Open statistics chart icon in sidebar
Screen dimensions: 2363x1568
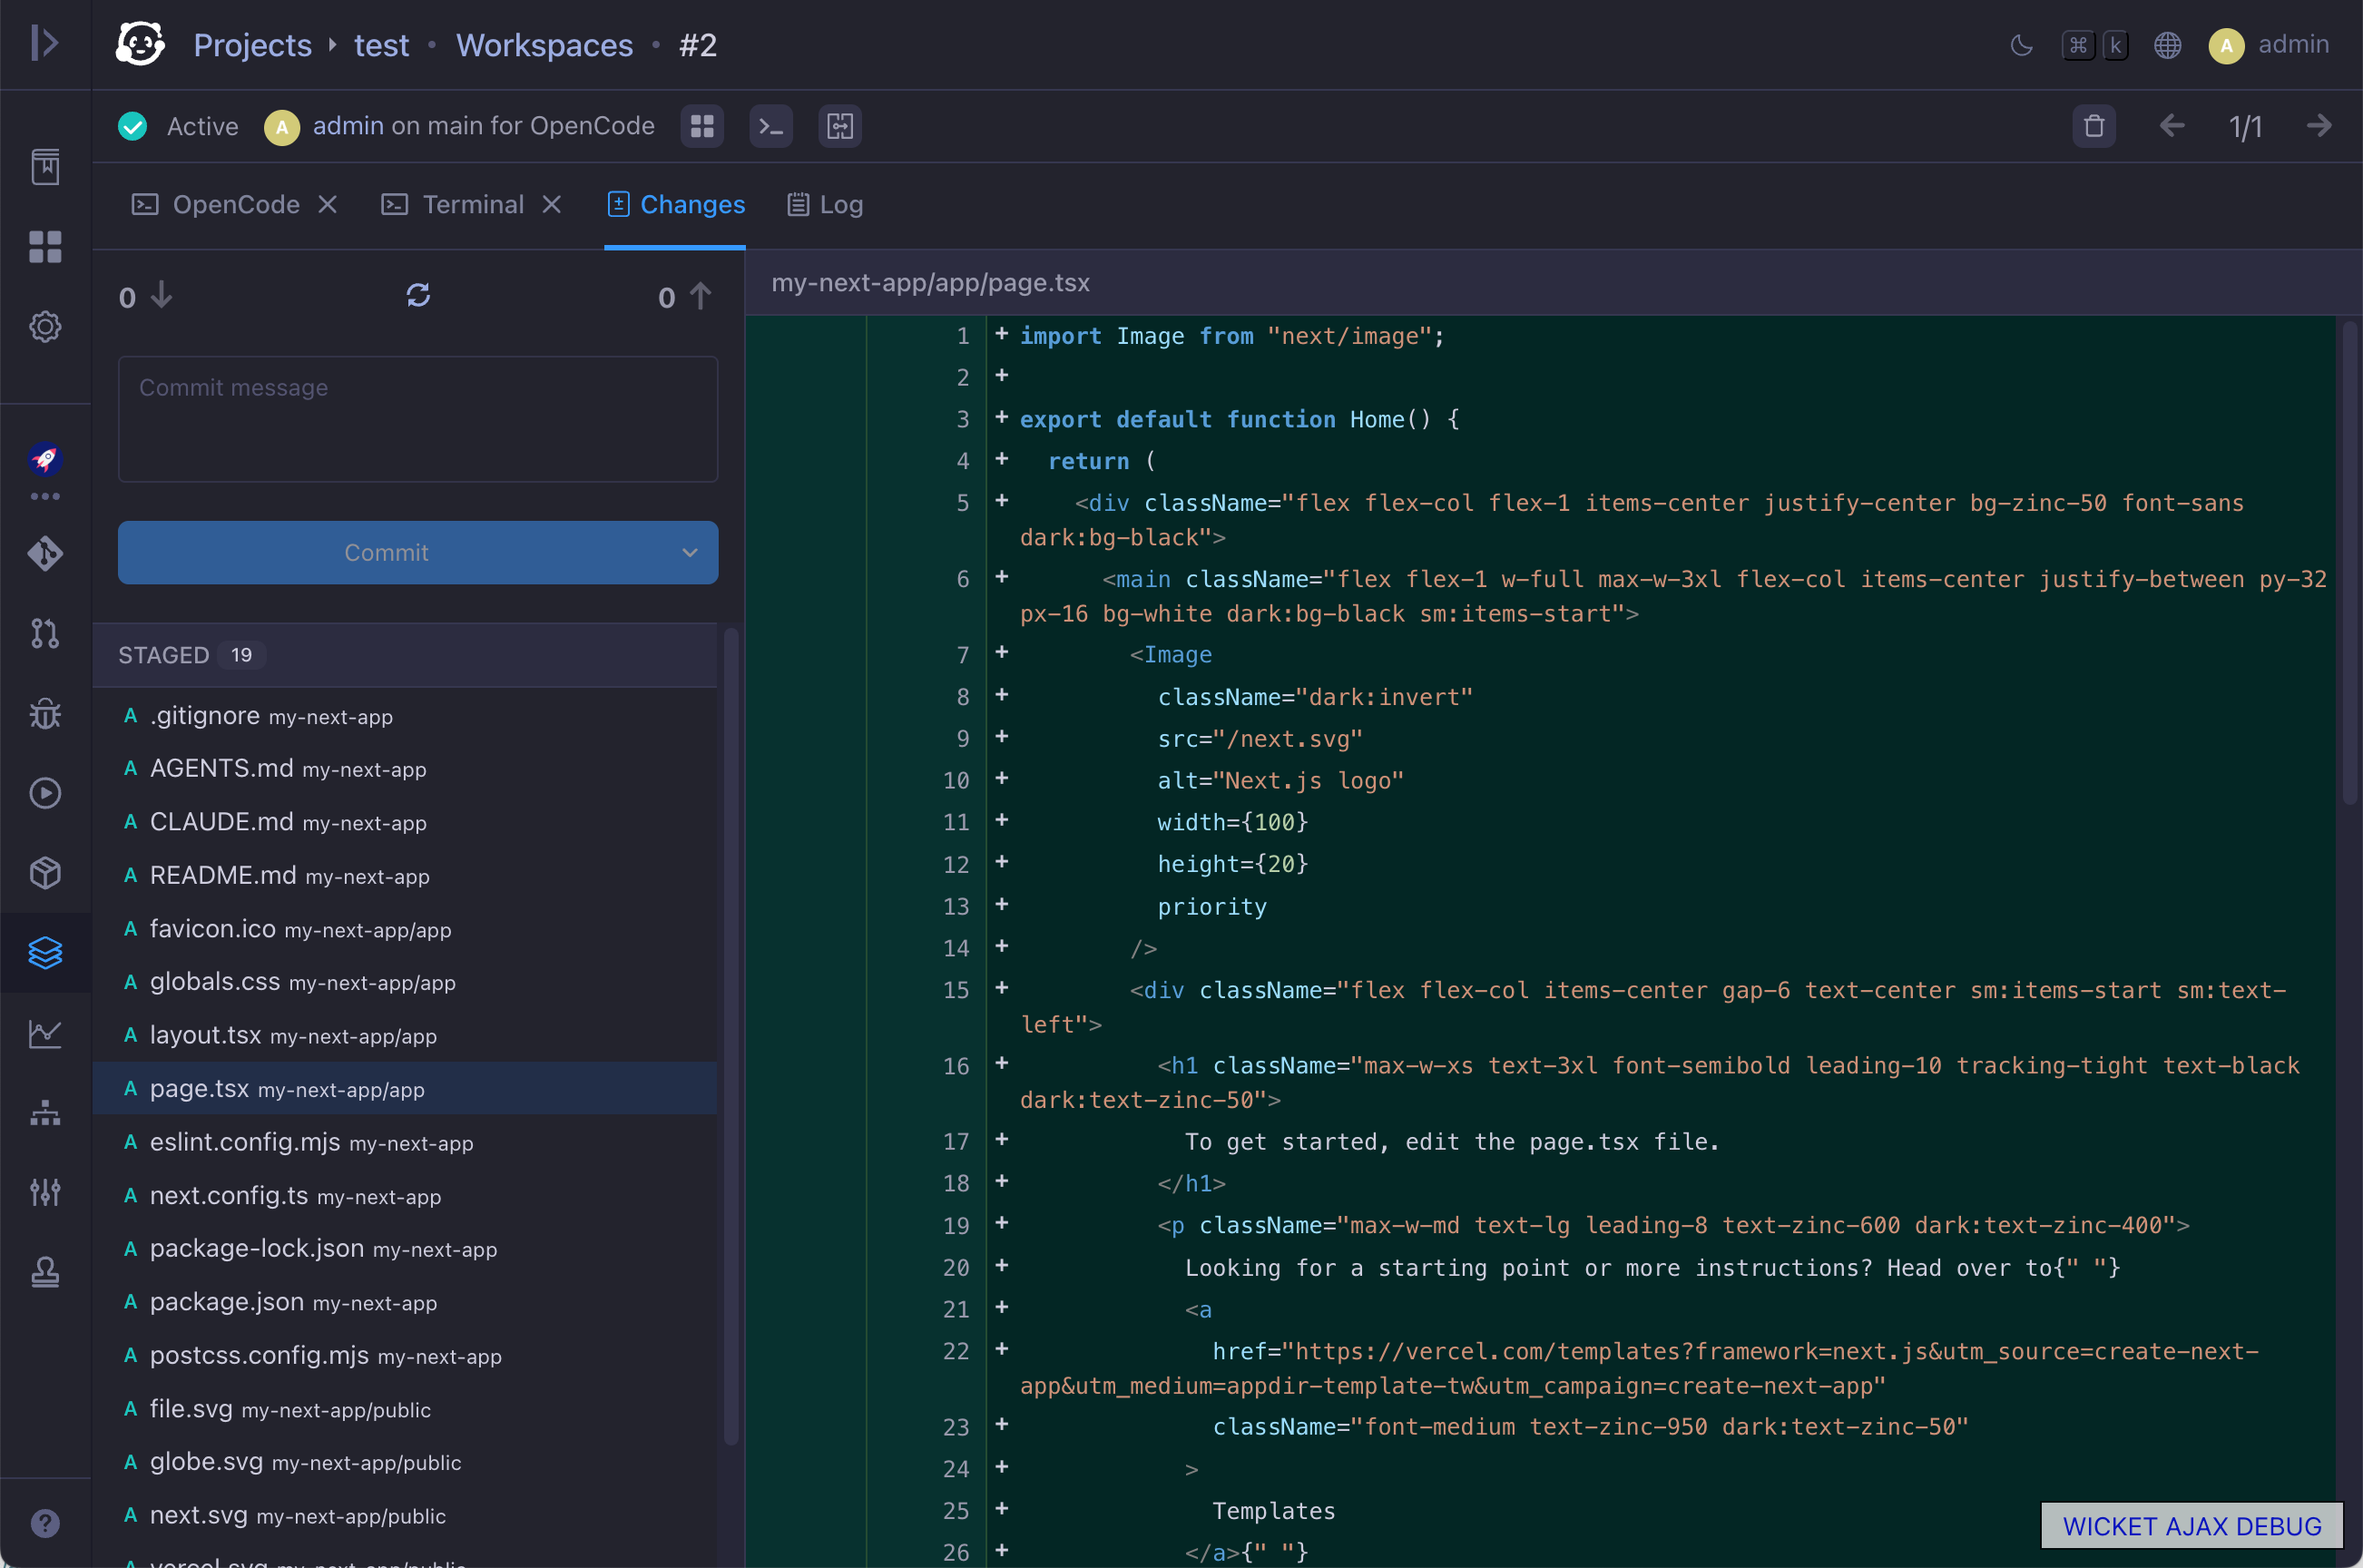click(x=45, y=1033)
